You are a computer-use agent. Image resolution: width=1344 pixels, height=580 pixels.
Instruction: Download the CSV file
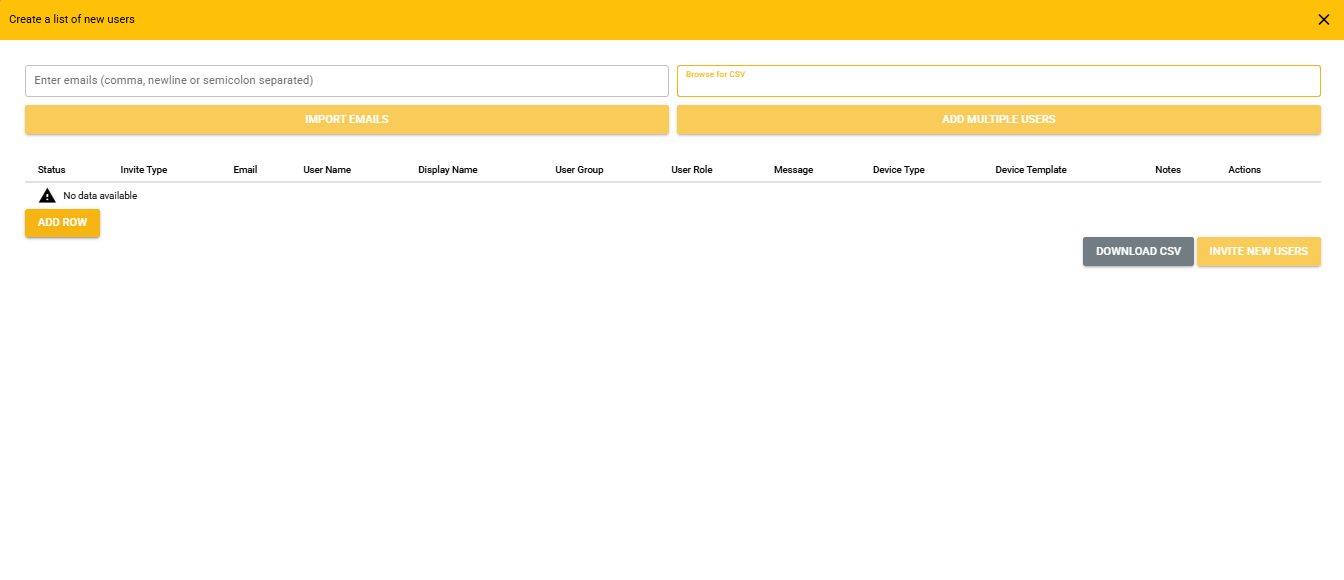click(x=1137, y=252)
